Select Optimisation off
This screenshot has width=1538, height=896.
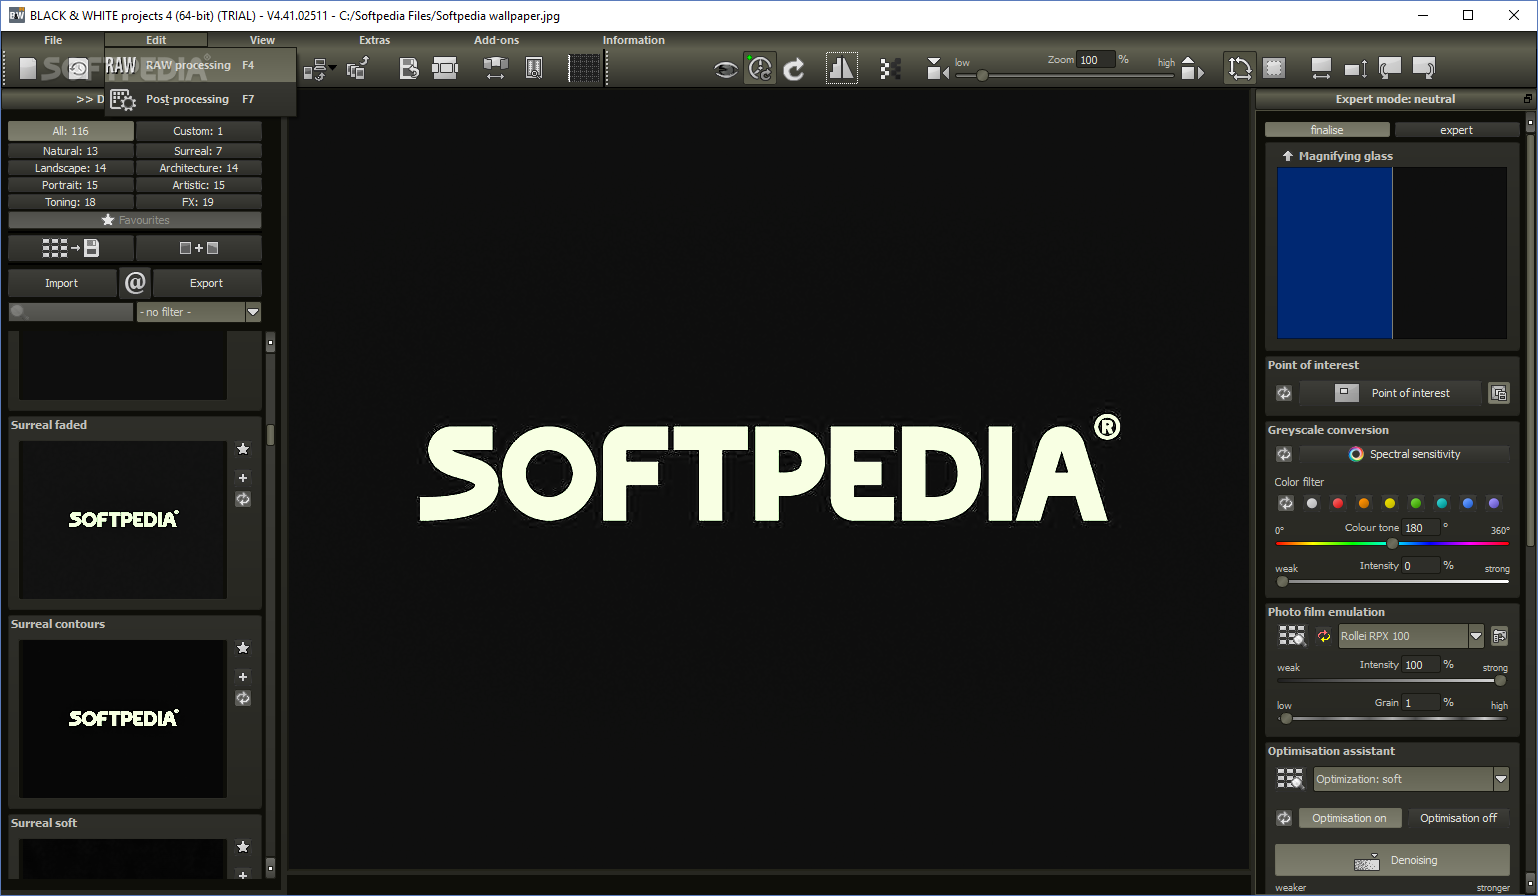coord(1458,818)
